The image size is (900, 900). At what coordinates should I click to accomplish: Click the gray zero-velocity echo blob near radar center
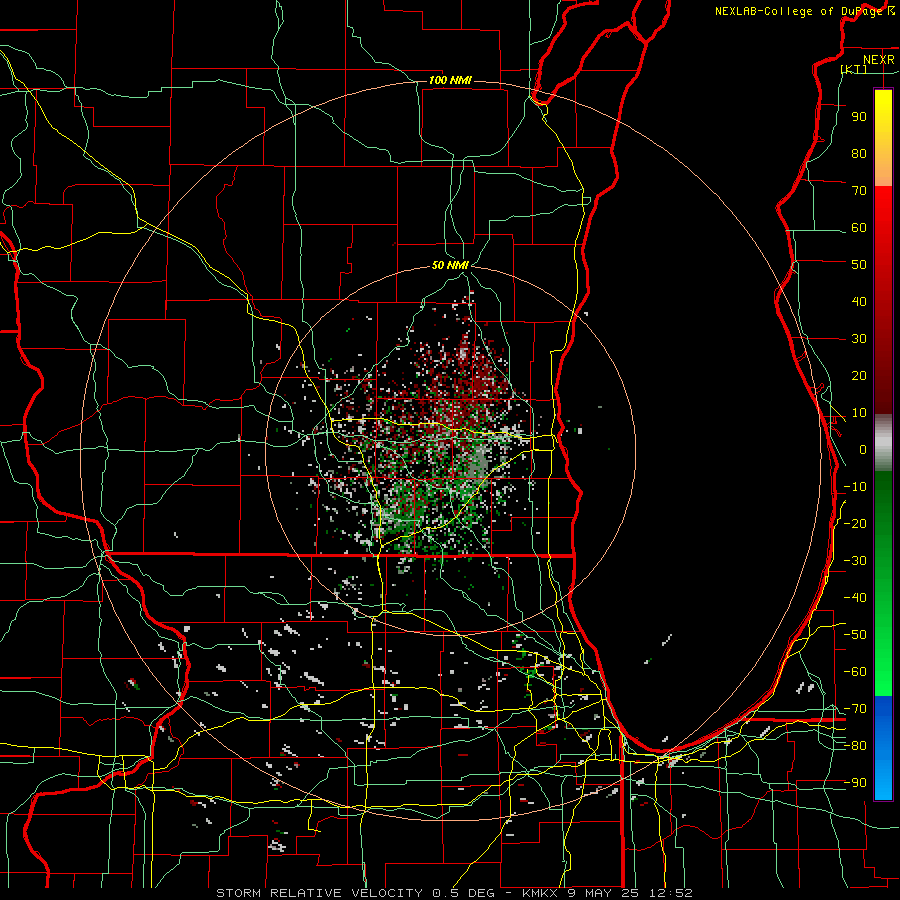477,463
